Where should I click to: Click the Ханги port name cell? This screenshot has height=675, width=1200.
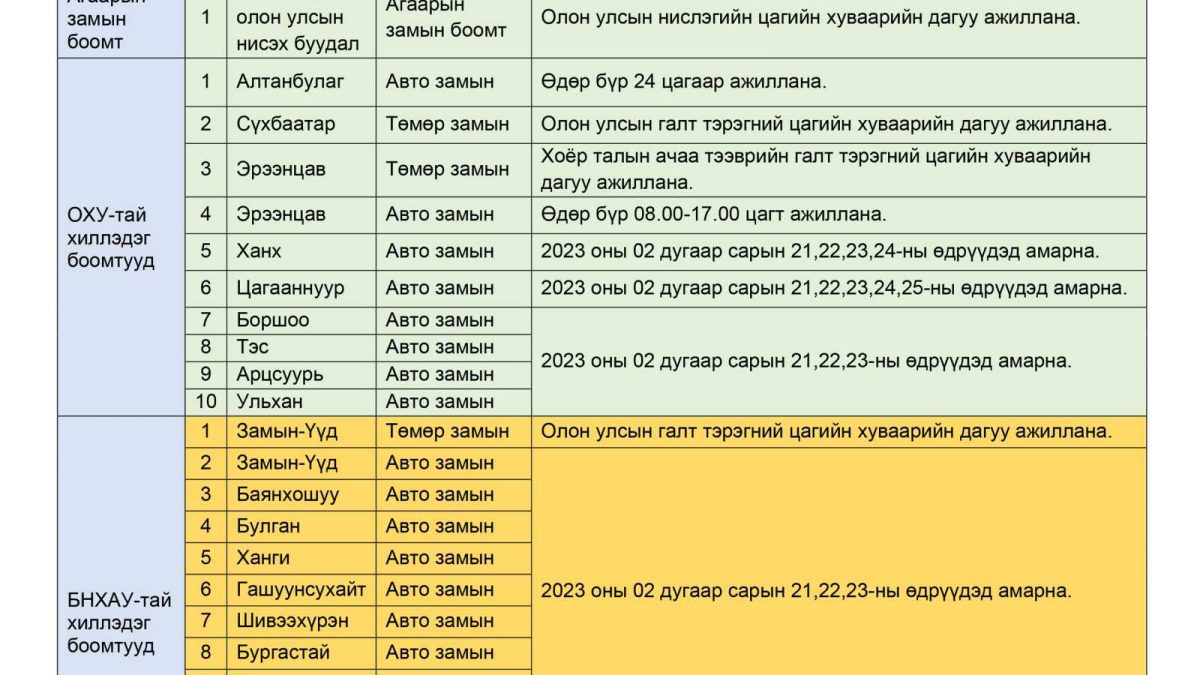262,557
